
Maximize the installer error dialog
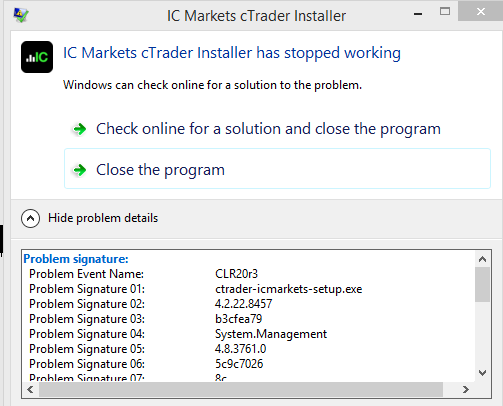[x=445, y=12]
